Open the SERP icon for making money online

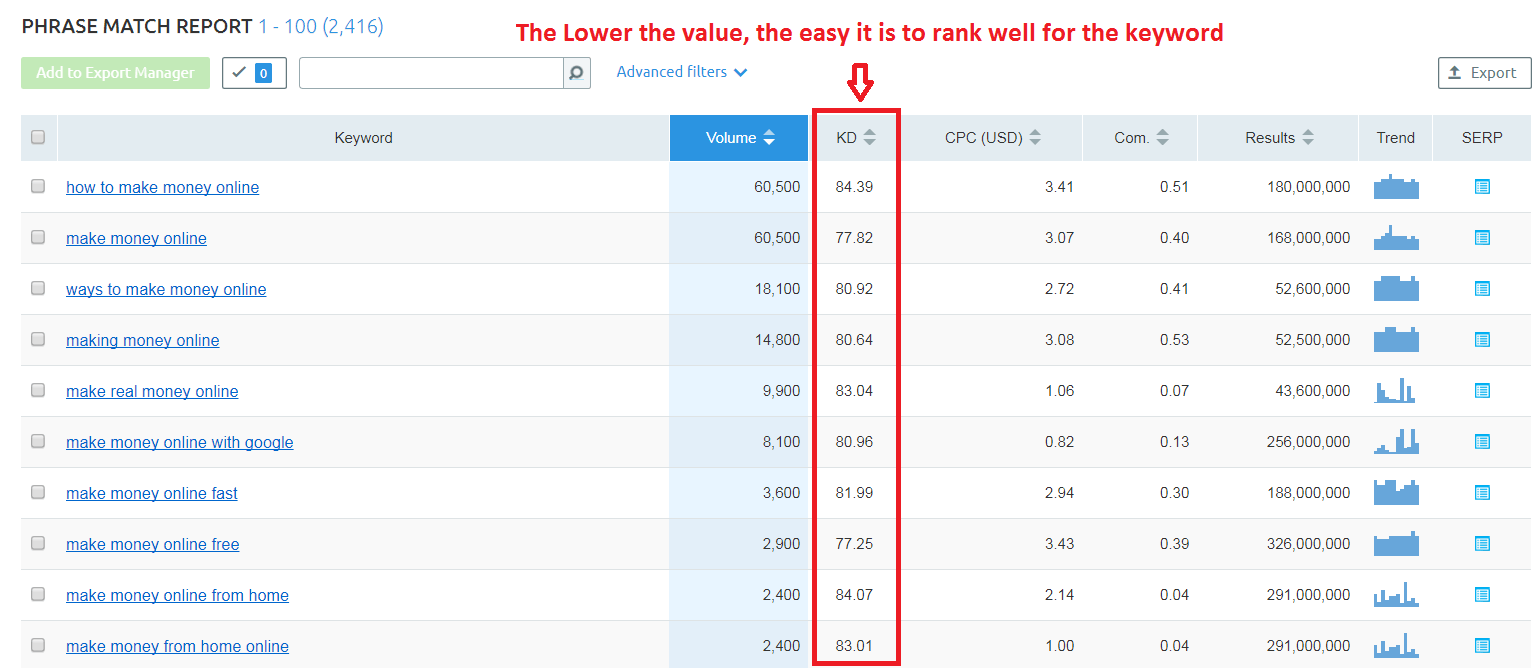tap(1482, 339)
